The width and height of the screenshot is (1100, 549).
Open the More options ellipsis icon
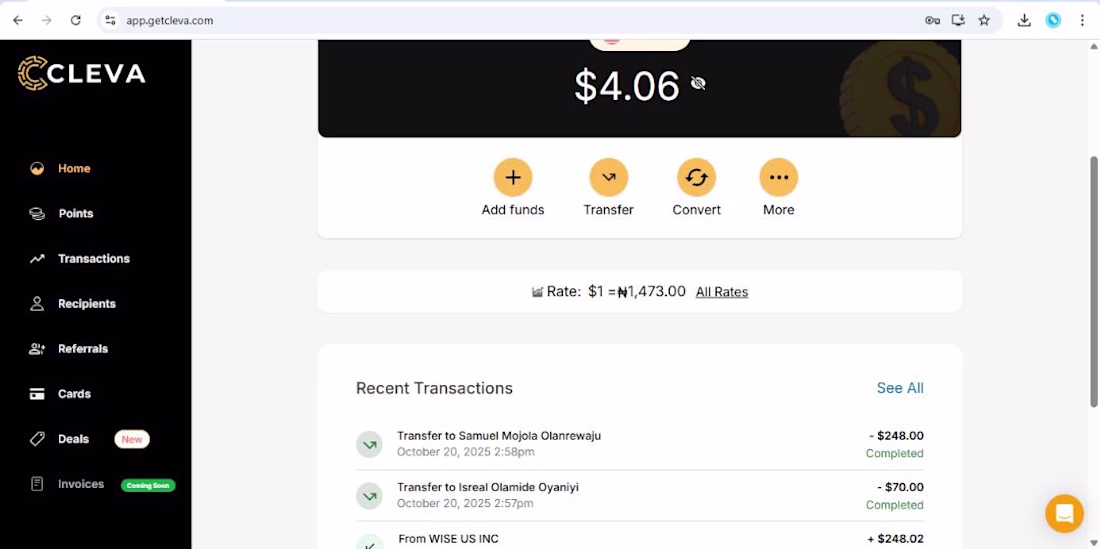tap(779, 177)
